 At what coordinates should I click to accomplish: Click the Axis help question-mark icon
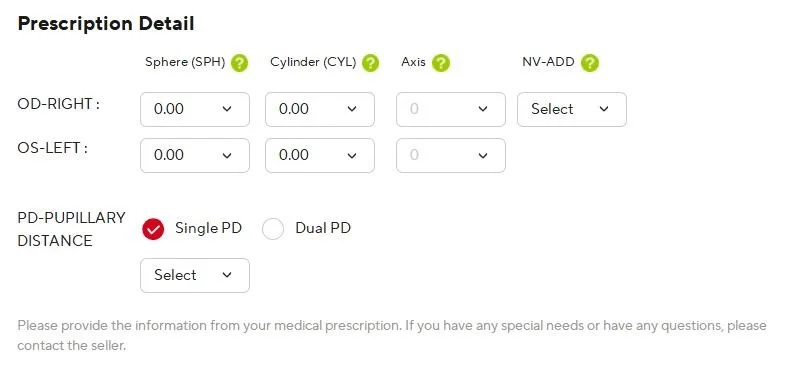click(x=441, y=63)
